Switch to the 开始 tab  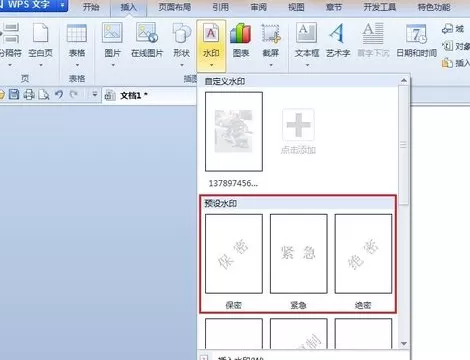pyautogui.click(x=91, y=7)
